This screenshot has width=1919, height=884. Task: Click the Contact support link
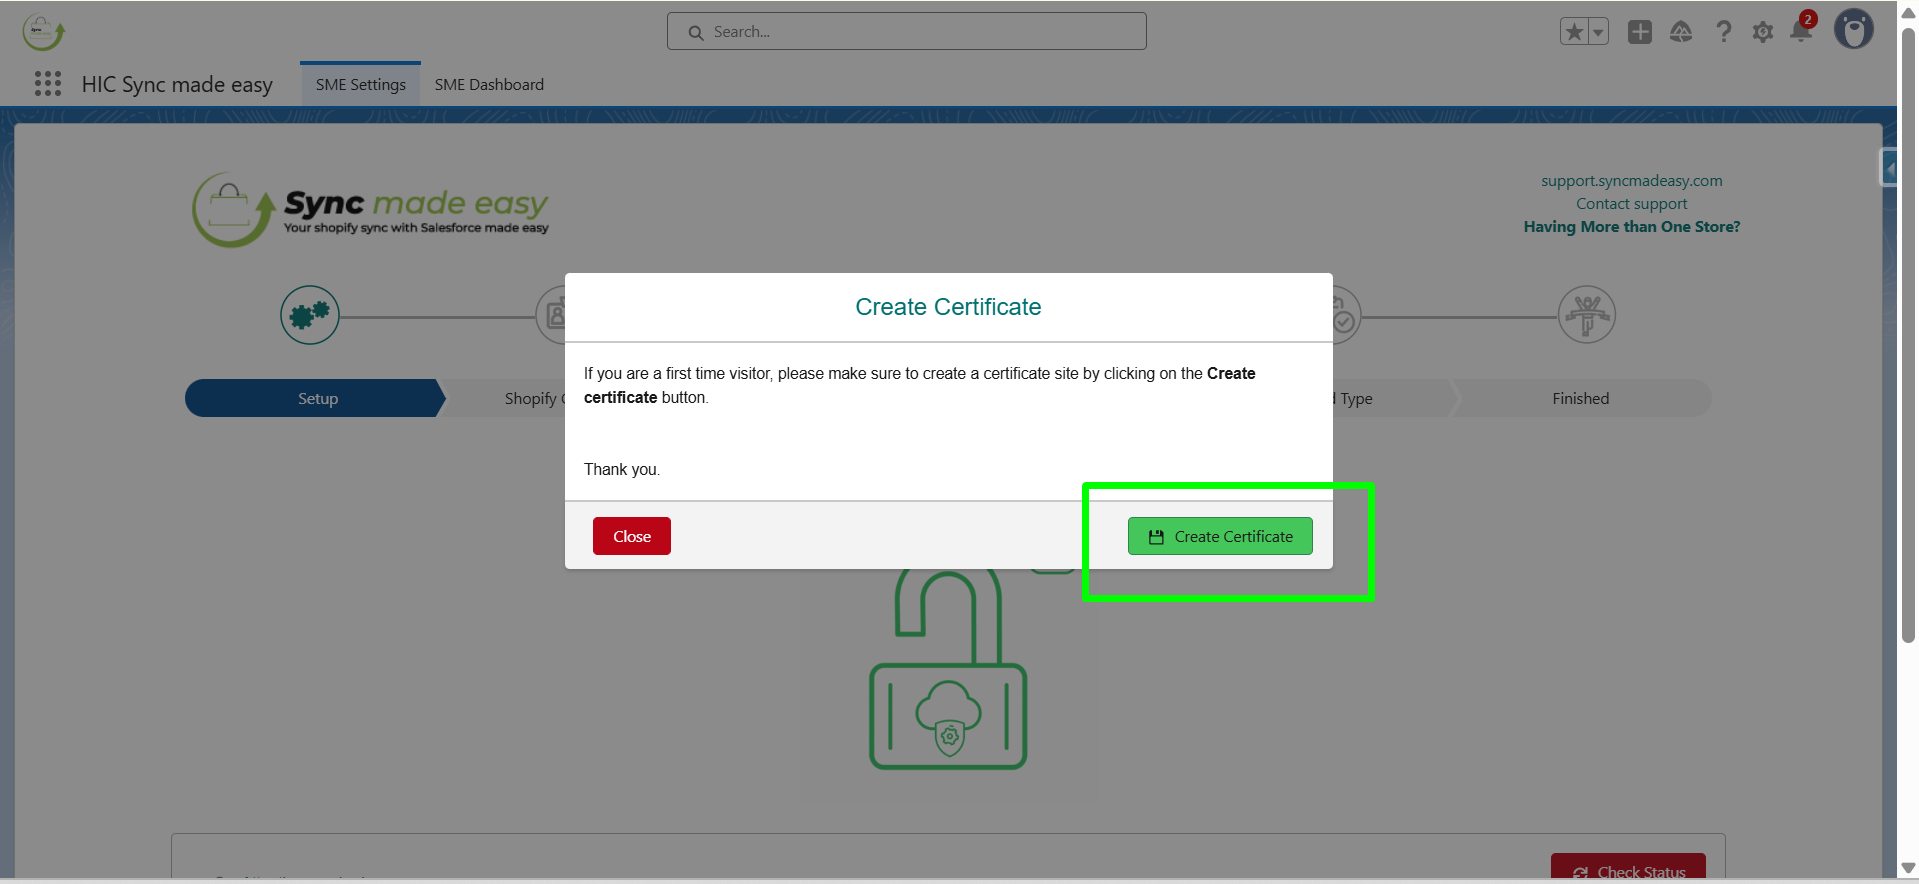tap(1631, 204)
